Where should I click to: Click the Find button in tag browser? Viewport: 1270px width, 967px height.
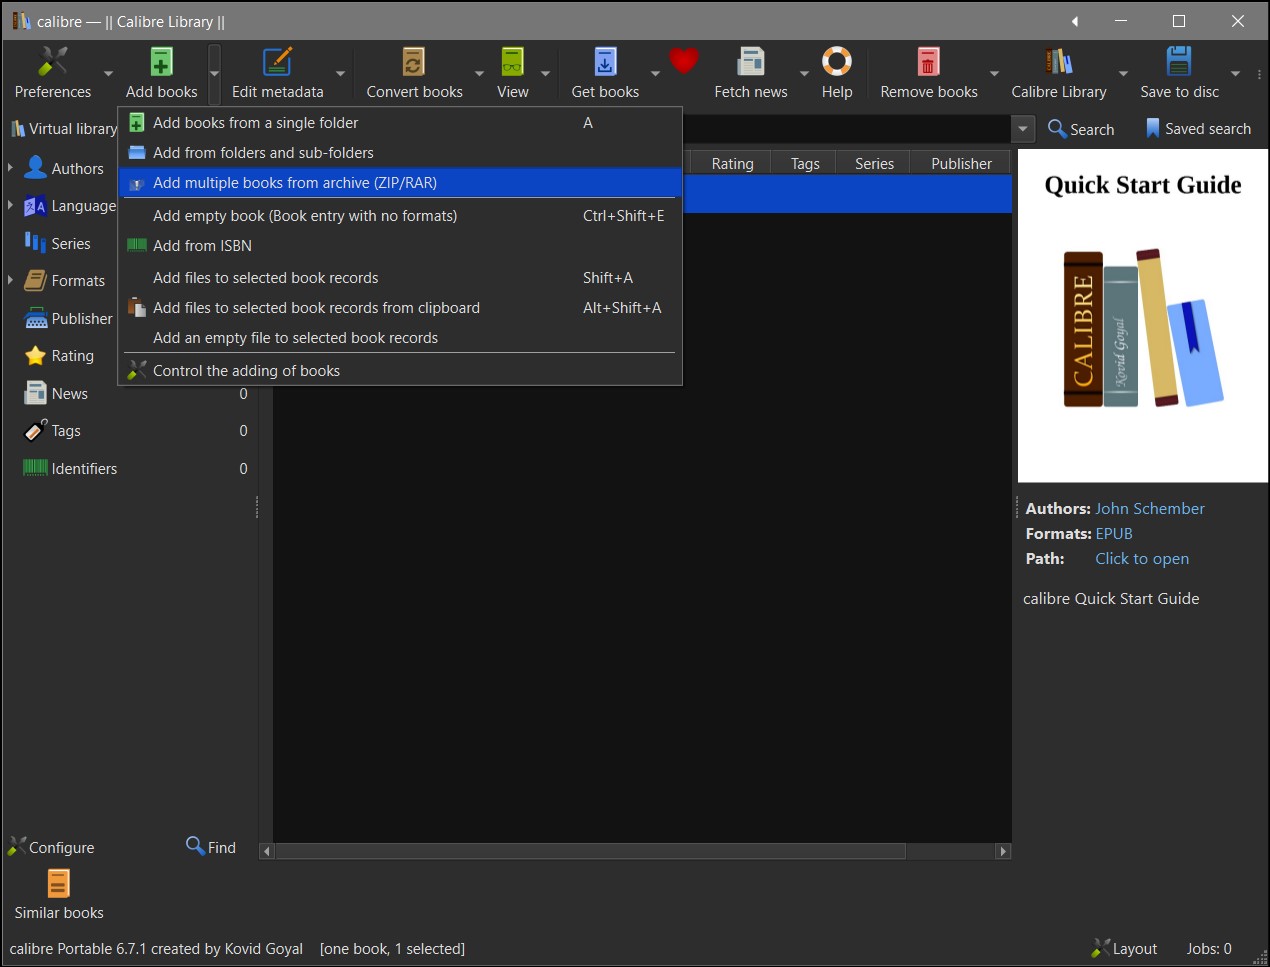(211, 846)
